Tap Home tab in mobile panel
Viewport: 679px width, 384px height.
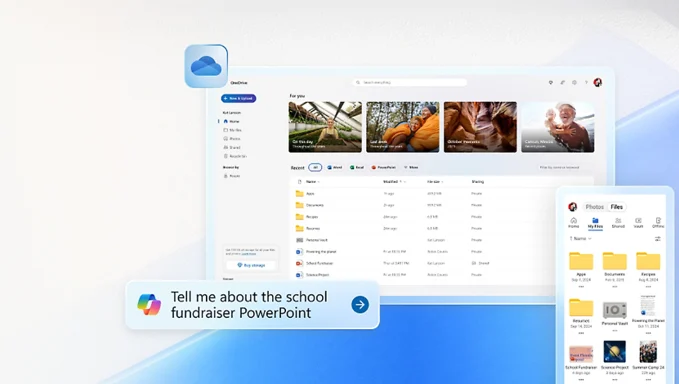[x=574, y=223]
